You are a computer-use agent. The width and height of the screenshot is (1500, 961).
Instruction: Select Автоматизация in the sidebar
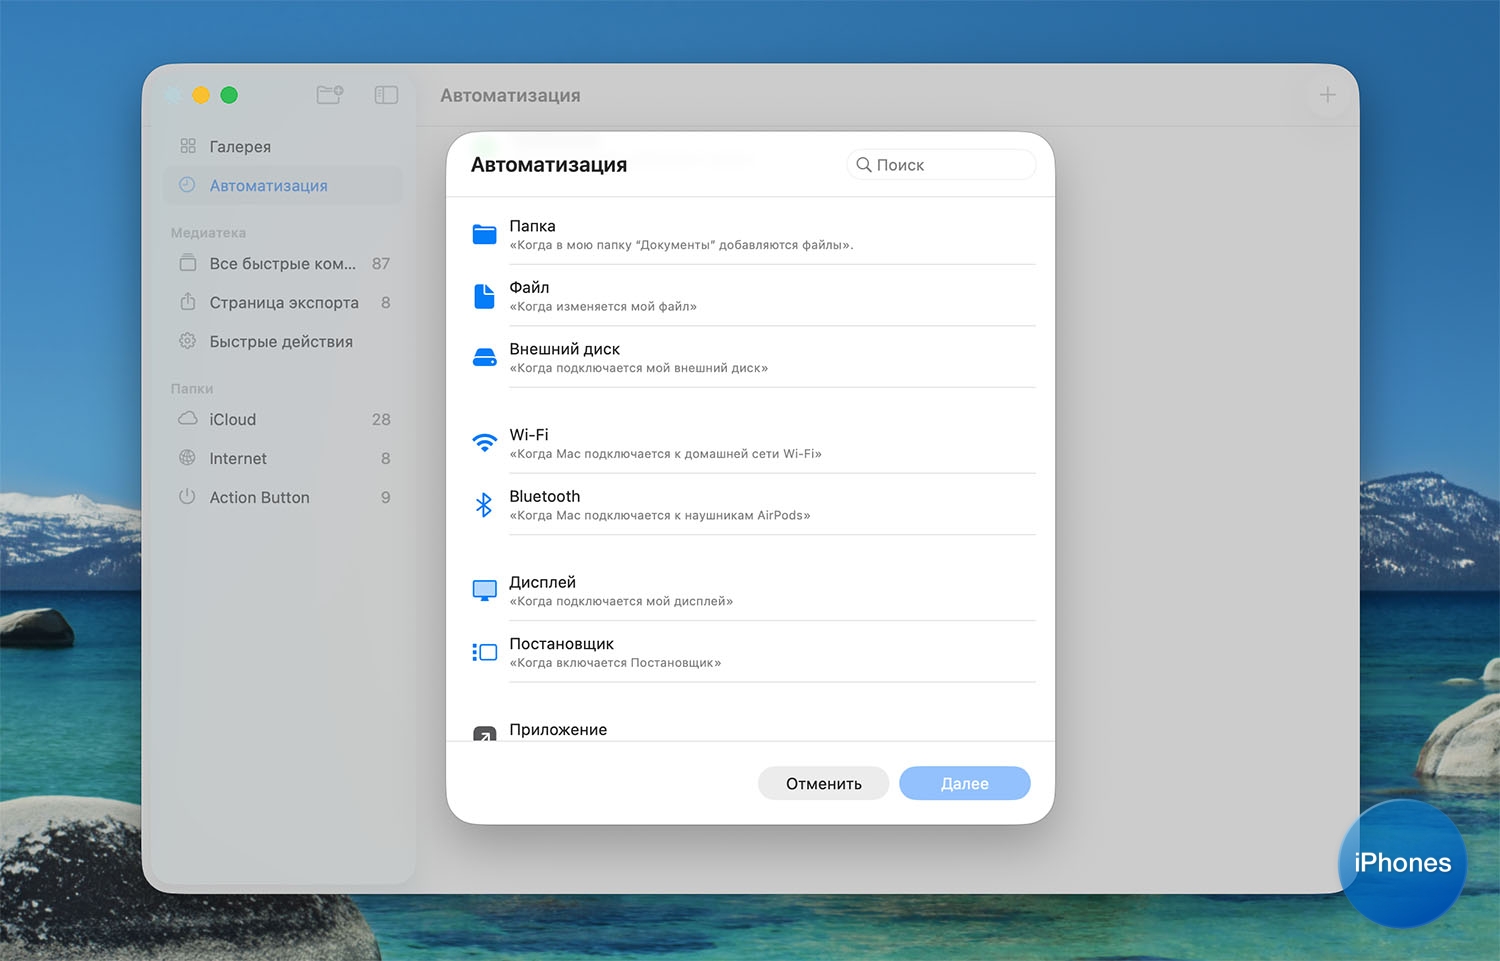click(268, 185)
